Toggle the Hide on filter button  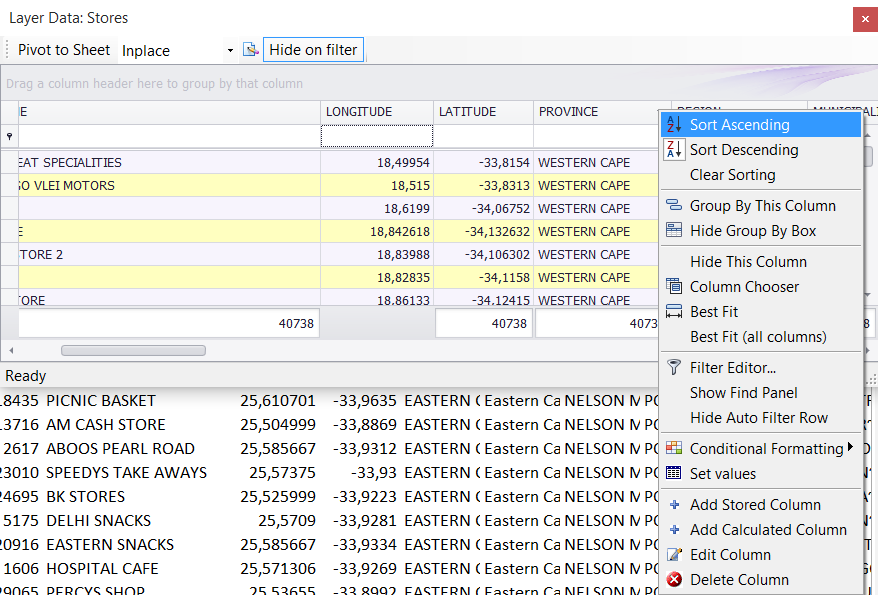pos(313,49)
